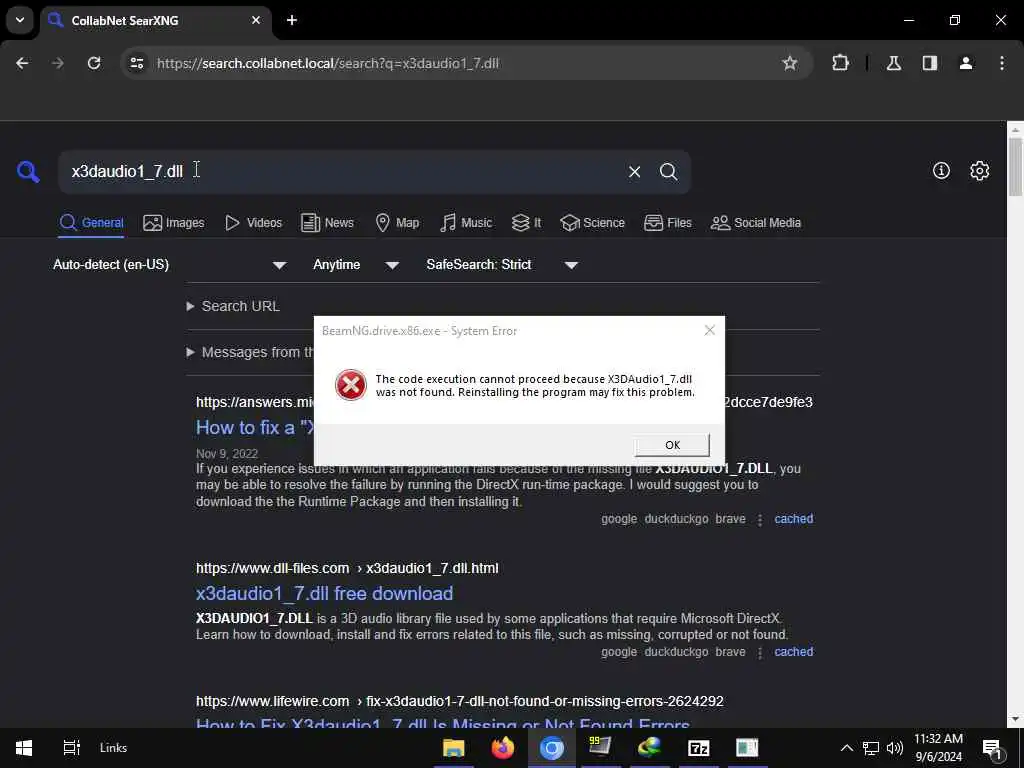
Task: Open the News tab
Action: click(327, 223)
